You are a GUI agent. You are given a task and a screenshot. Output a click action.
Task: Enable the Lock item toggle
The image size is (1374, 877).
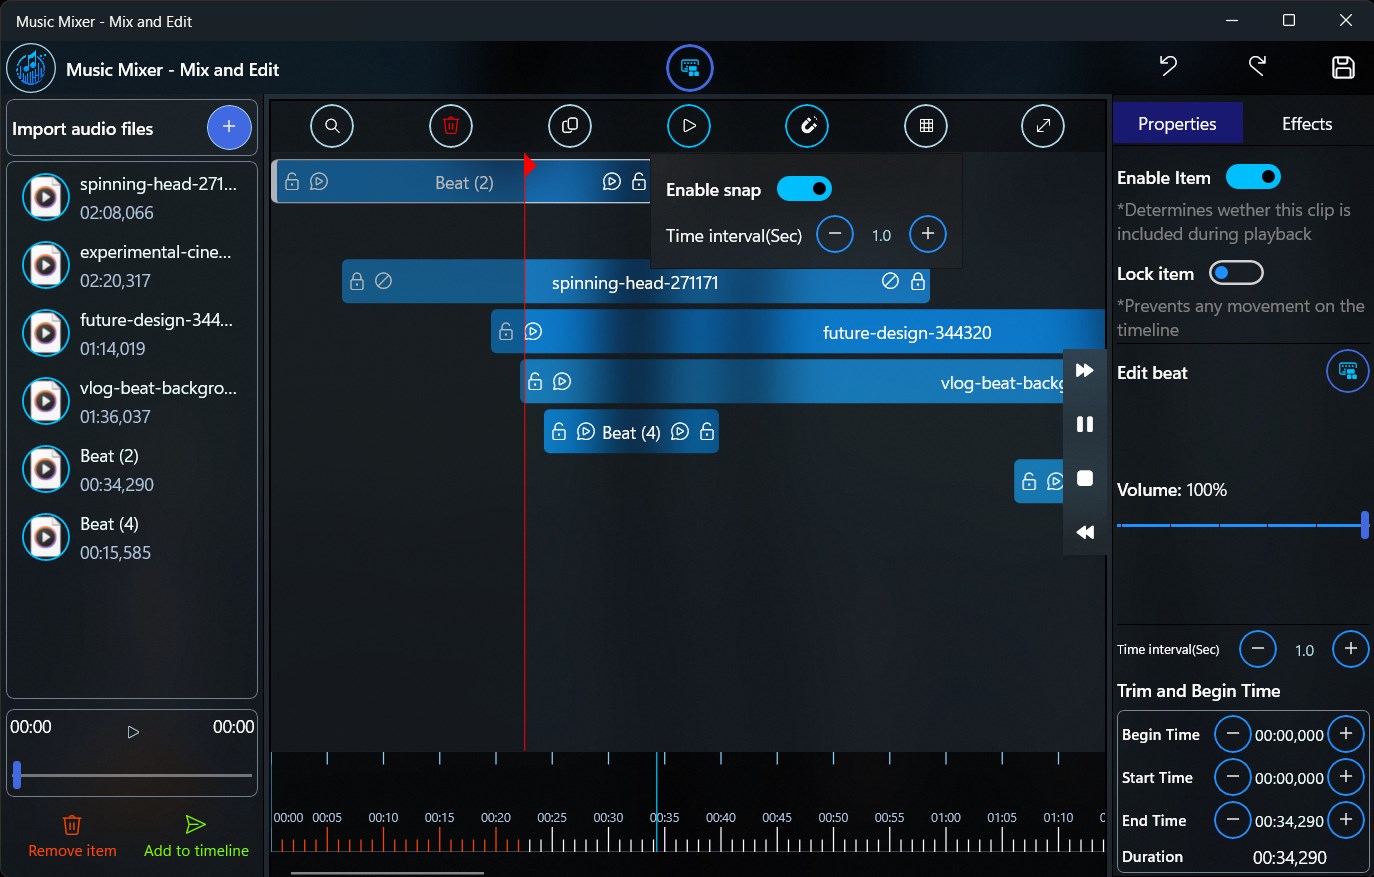[x=1236, y=272]
